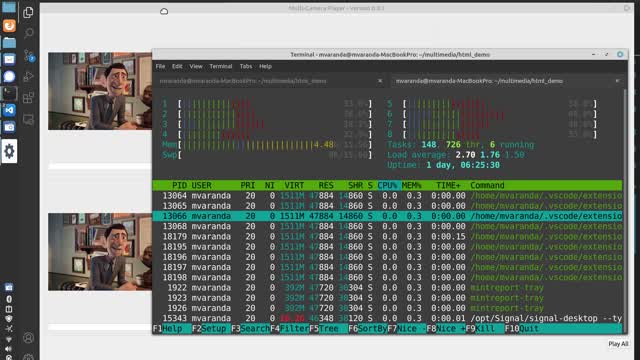Sort by the VIRT column header
Image resolution: width=640 pixels, height=360 pixels.
tap(294, 185)
